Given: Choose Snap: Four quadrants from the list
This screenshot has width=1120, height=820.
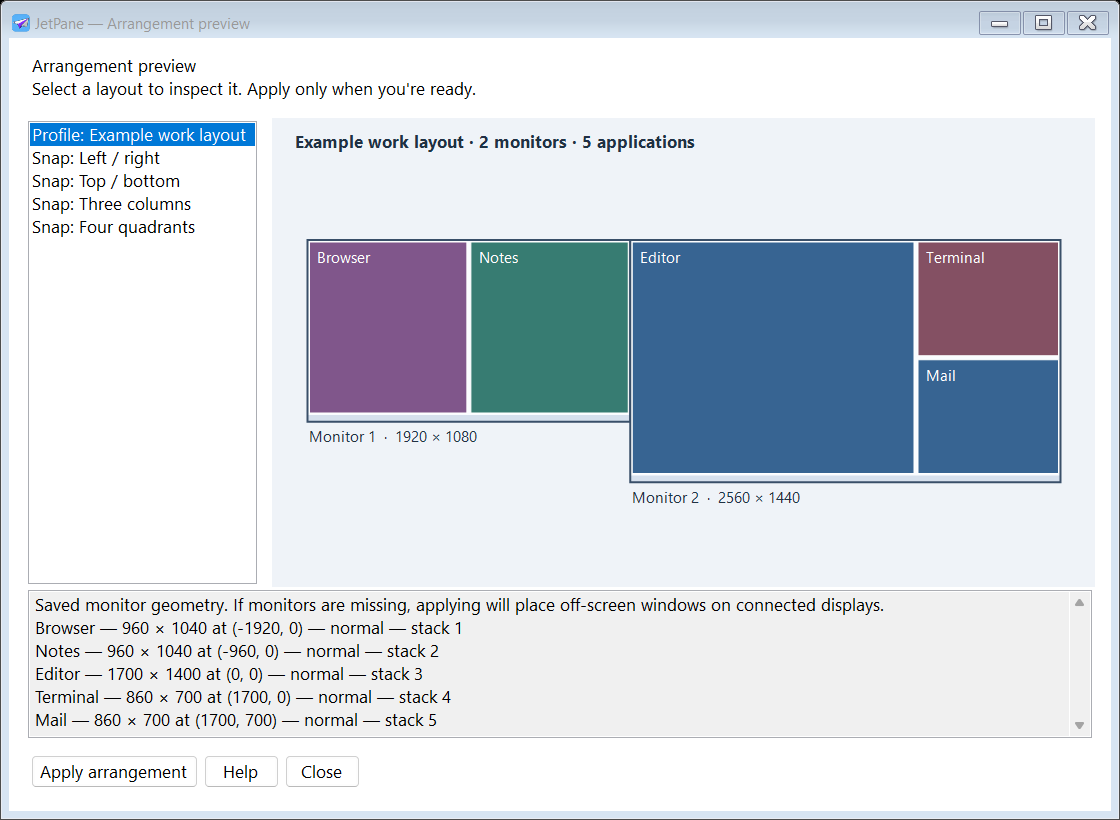Looking at the screenshot, I should 142,226.
